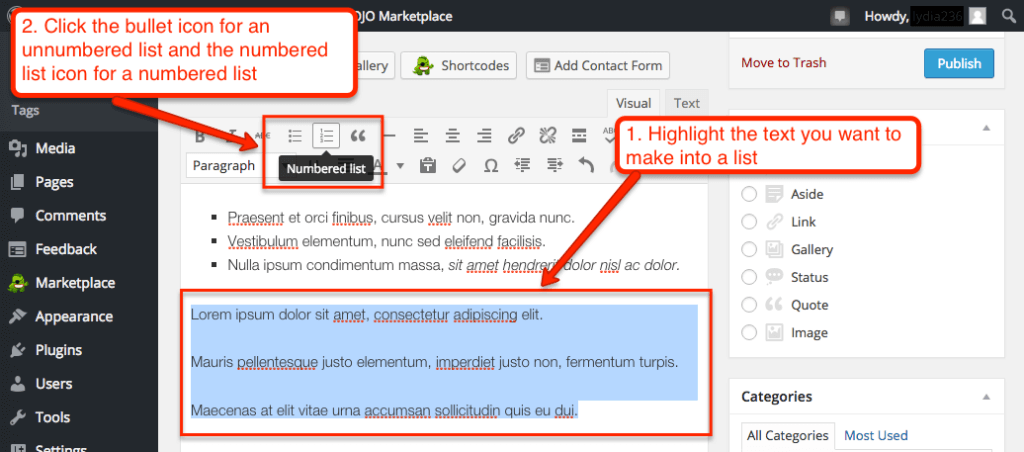The width and height of the screenshot is (1024, 452).
Task: Align text center
Action: 453,136
